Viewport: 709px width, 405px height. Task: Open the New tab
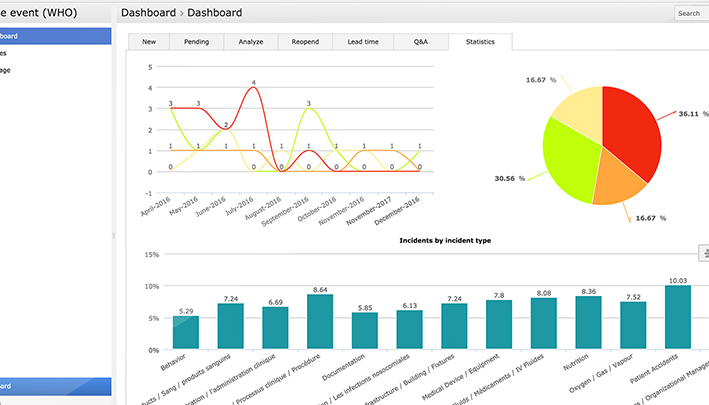click(x=149, y=42)
